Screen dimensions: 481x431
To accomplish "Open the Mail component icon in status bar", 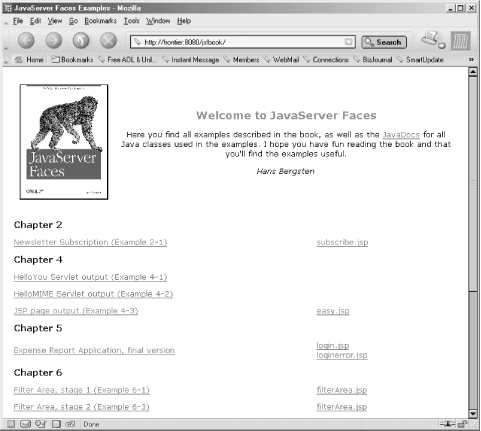I will [x=25, y=424].
